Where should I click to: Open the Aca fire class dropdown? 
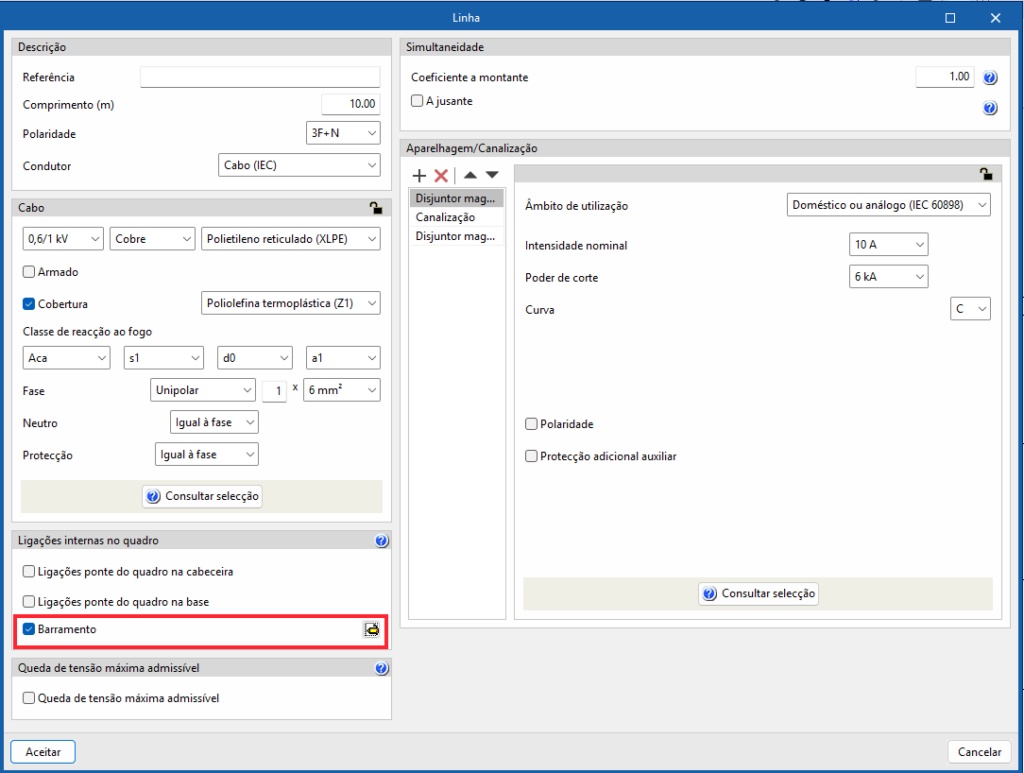(x=66, y=358)
